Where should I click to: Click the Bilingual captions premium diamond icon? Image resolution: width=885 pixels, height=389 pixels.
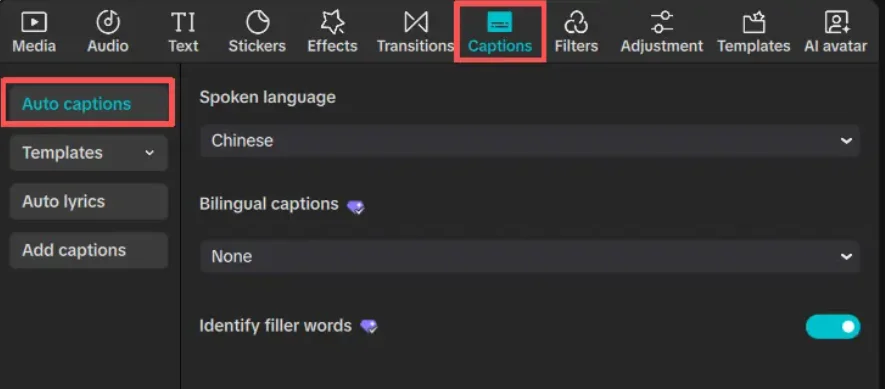click(355, 207)
